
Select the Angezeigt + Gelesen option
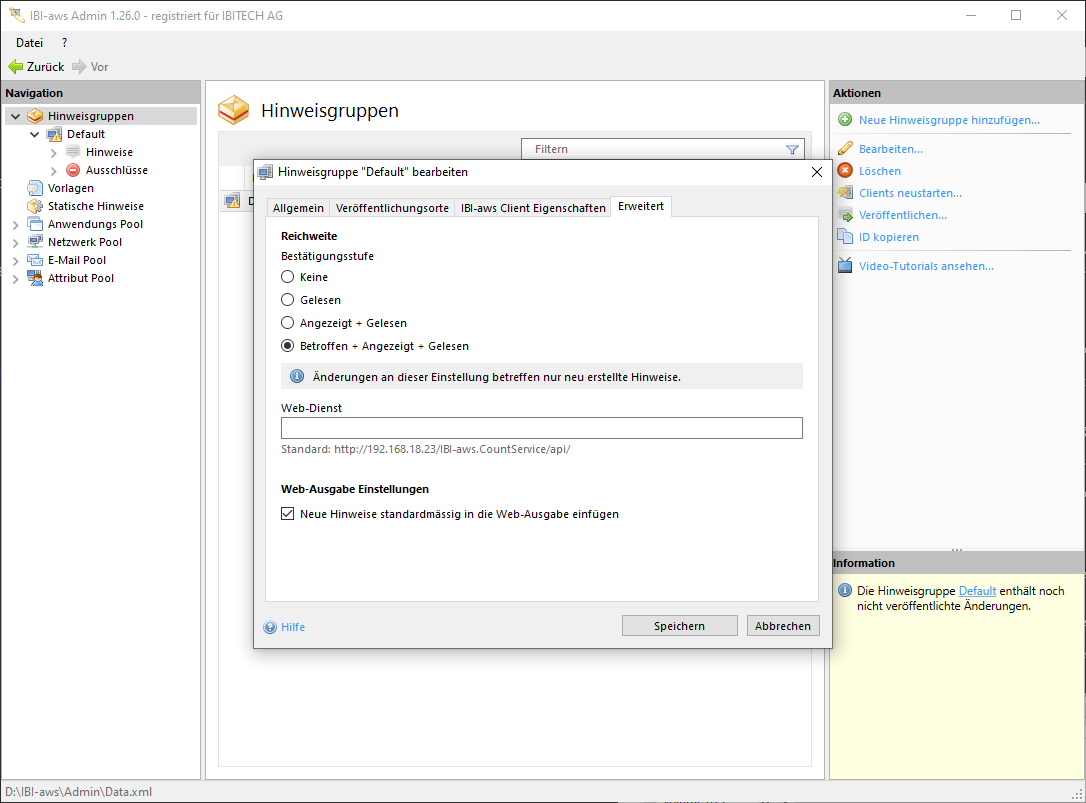288,323
